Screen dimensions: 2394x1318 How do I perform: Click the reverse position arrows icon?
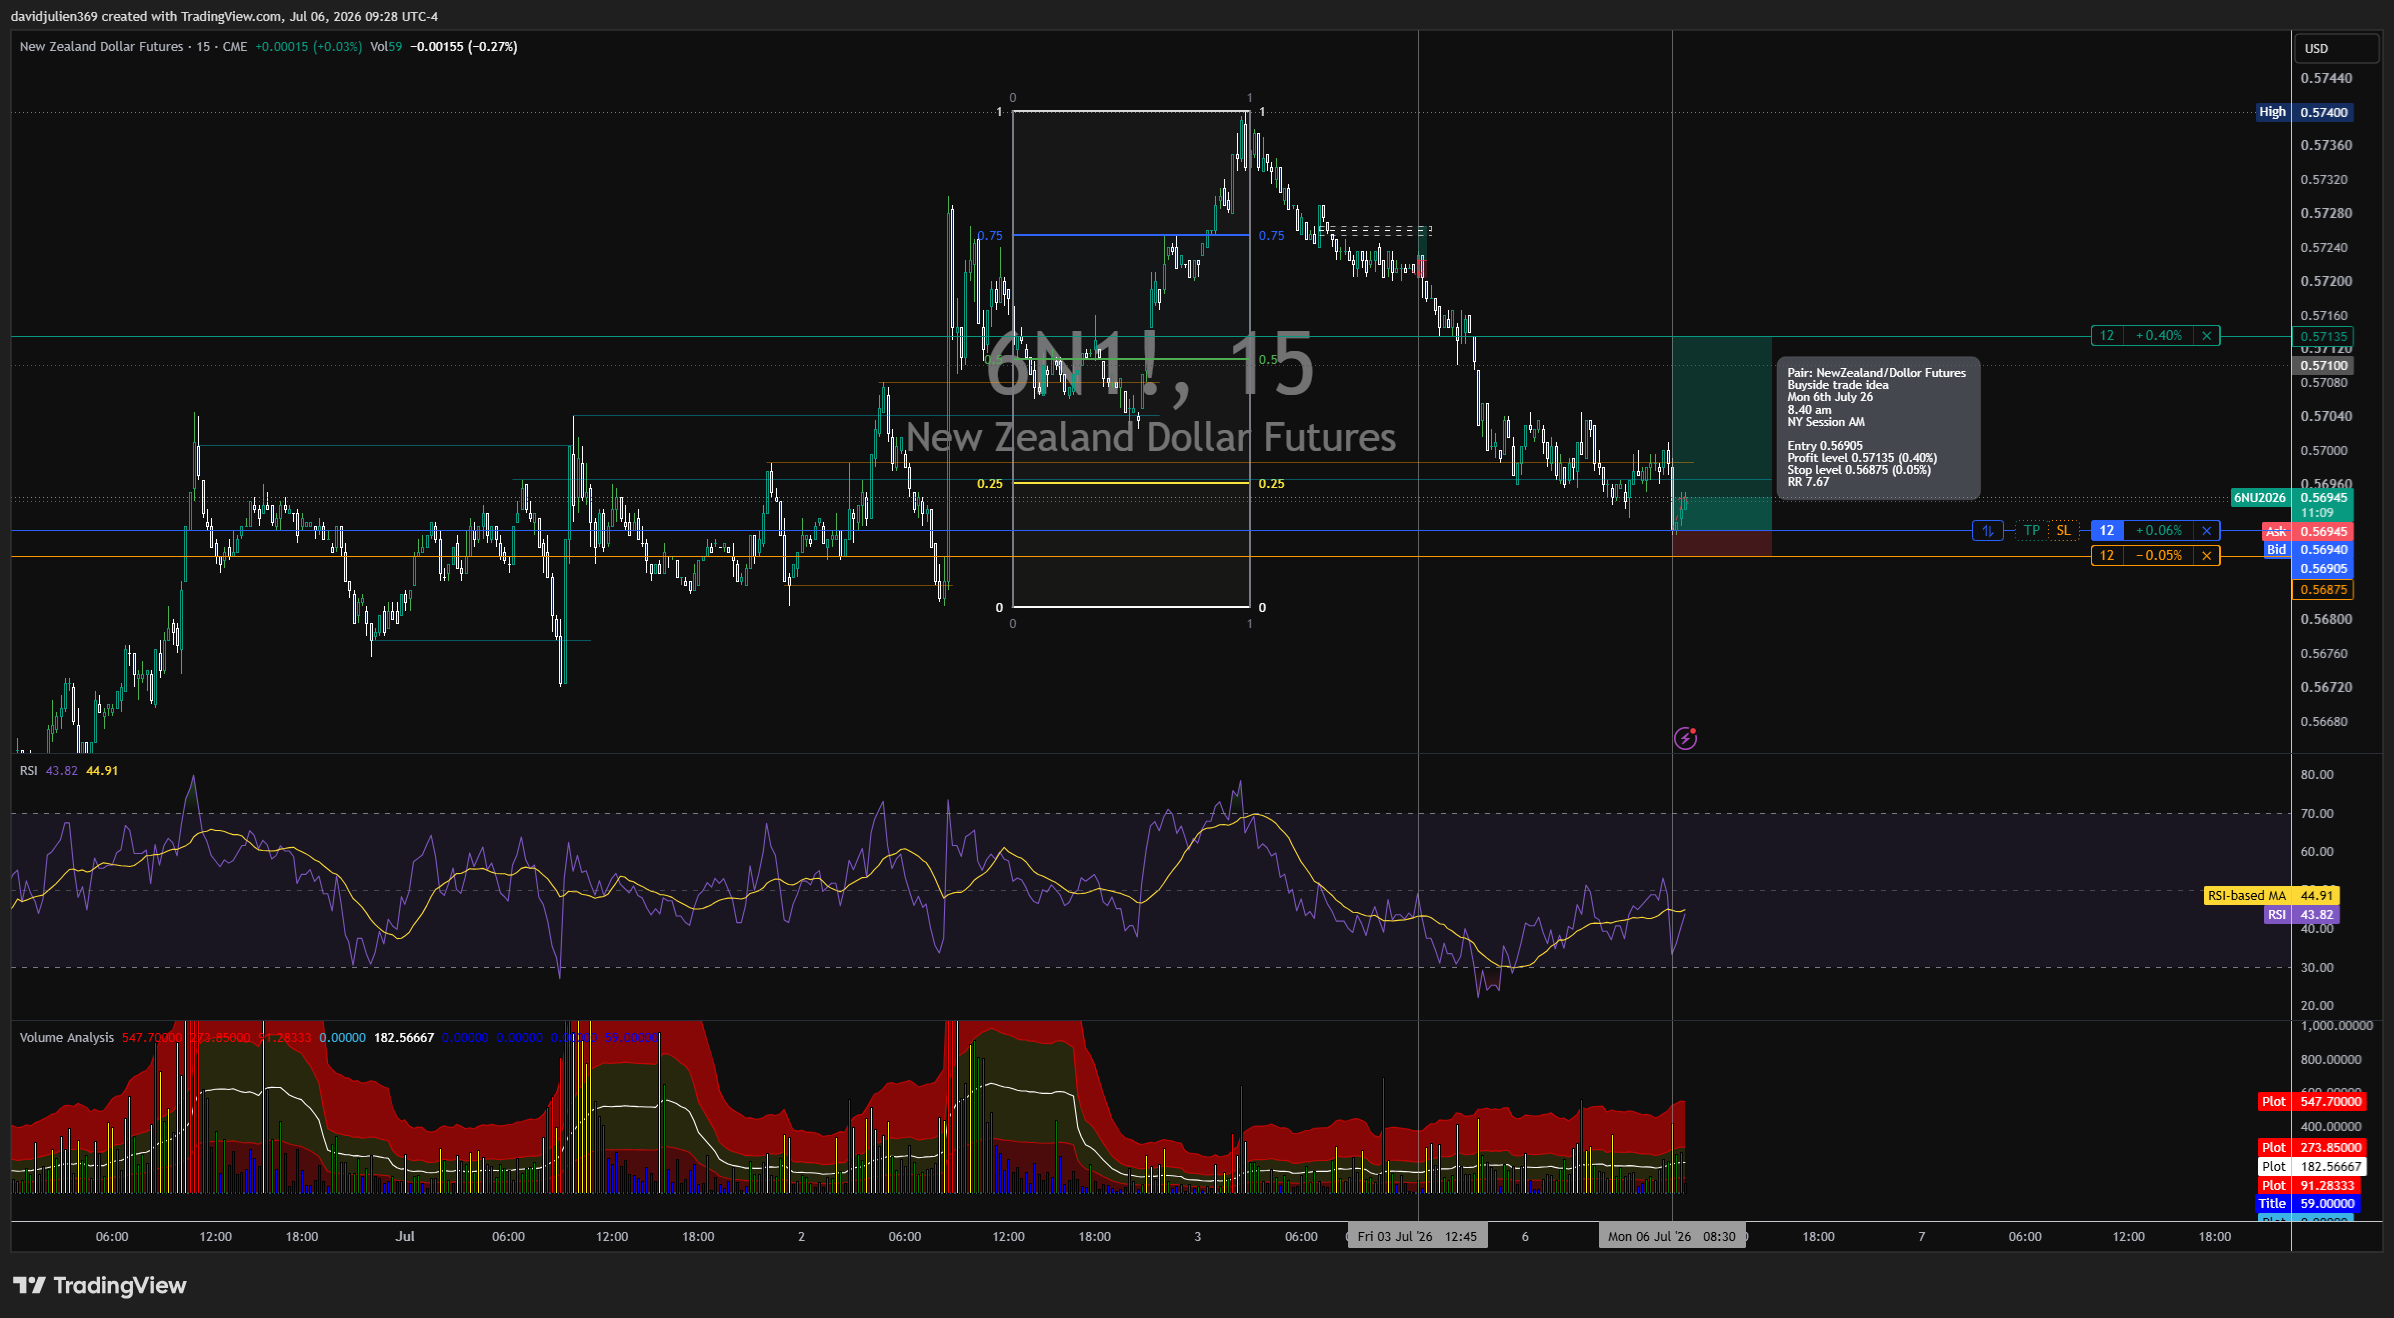pyautogui.click(x=1987, y=531)
